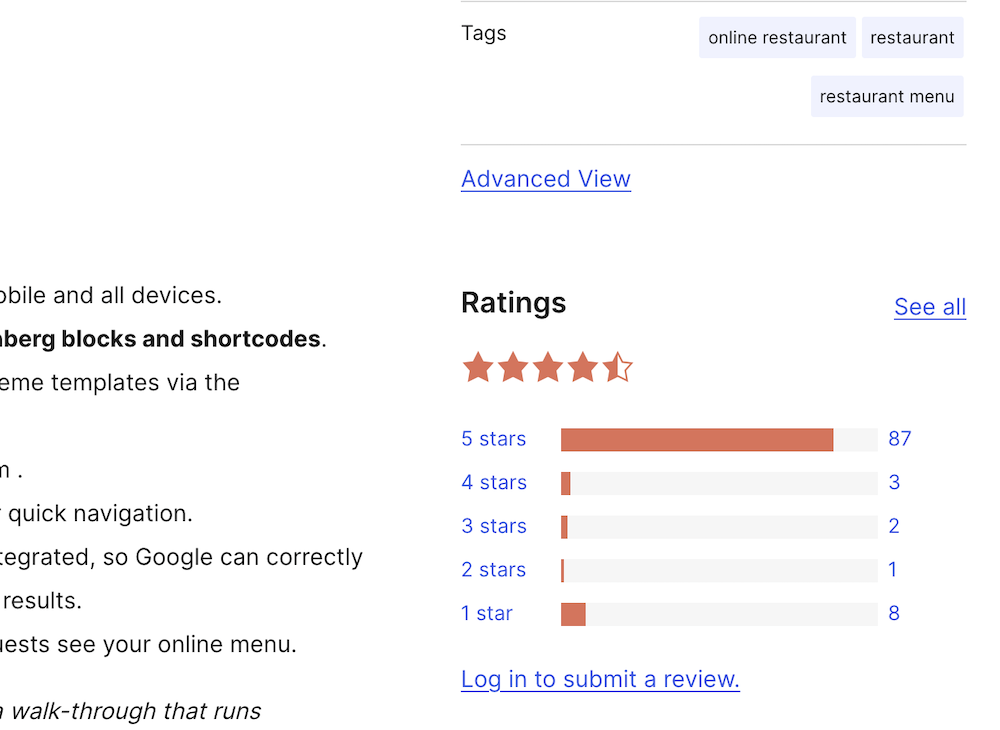This screenshot has height=730, width=1000.
Task: Open the "online restaurant" tag
Action: 777,38
